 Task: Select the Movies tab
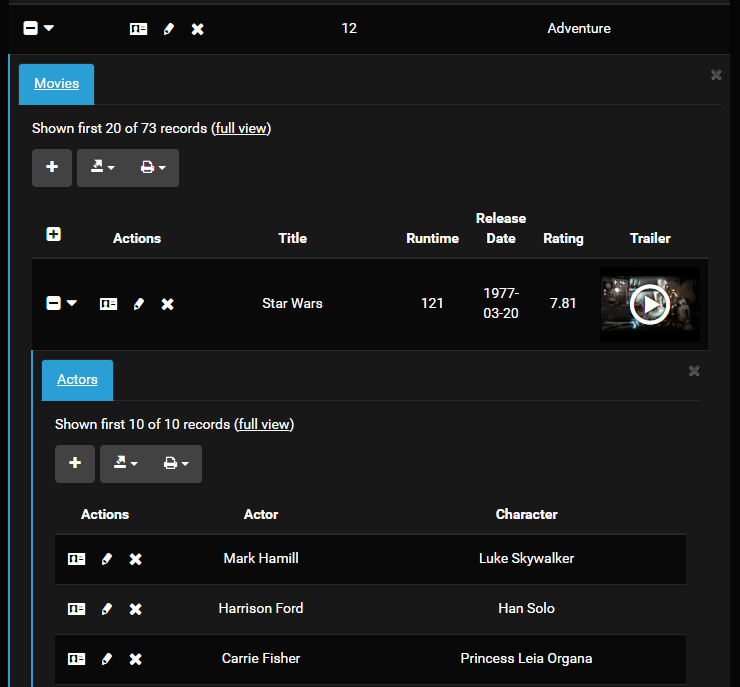[56, 84]
